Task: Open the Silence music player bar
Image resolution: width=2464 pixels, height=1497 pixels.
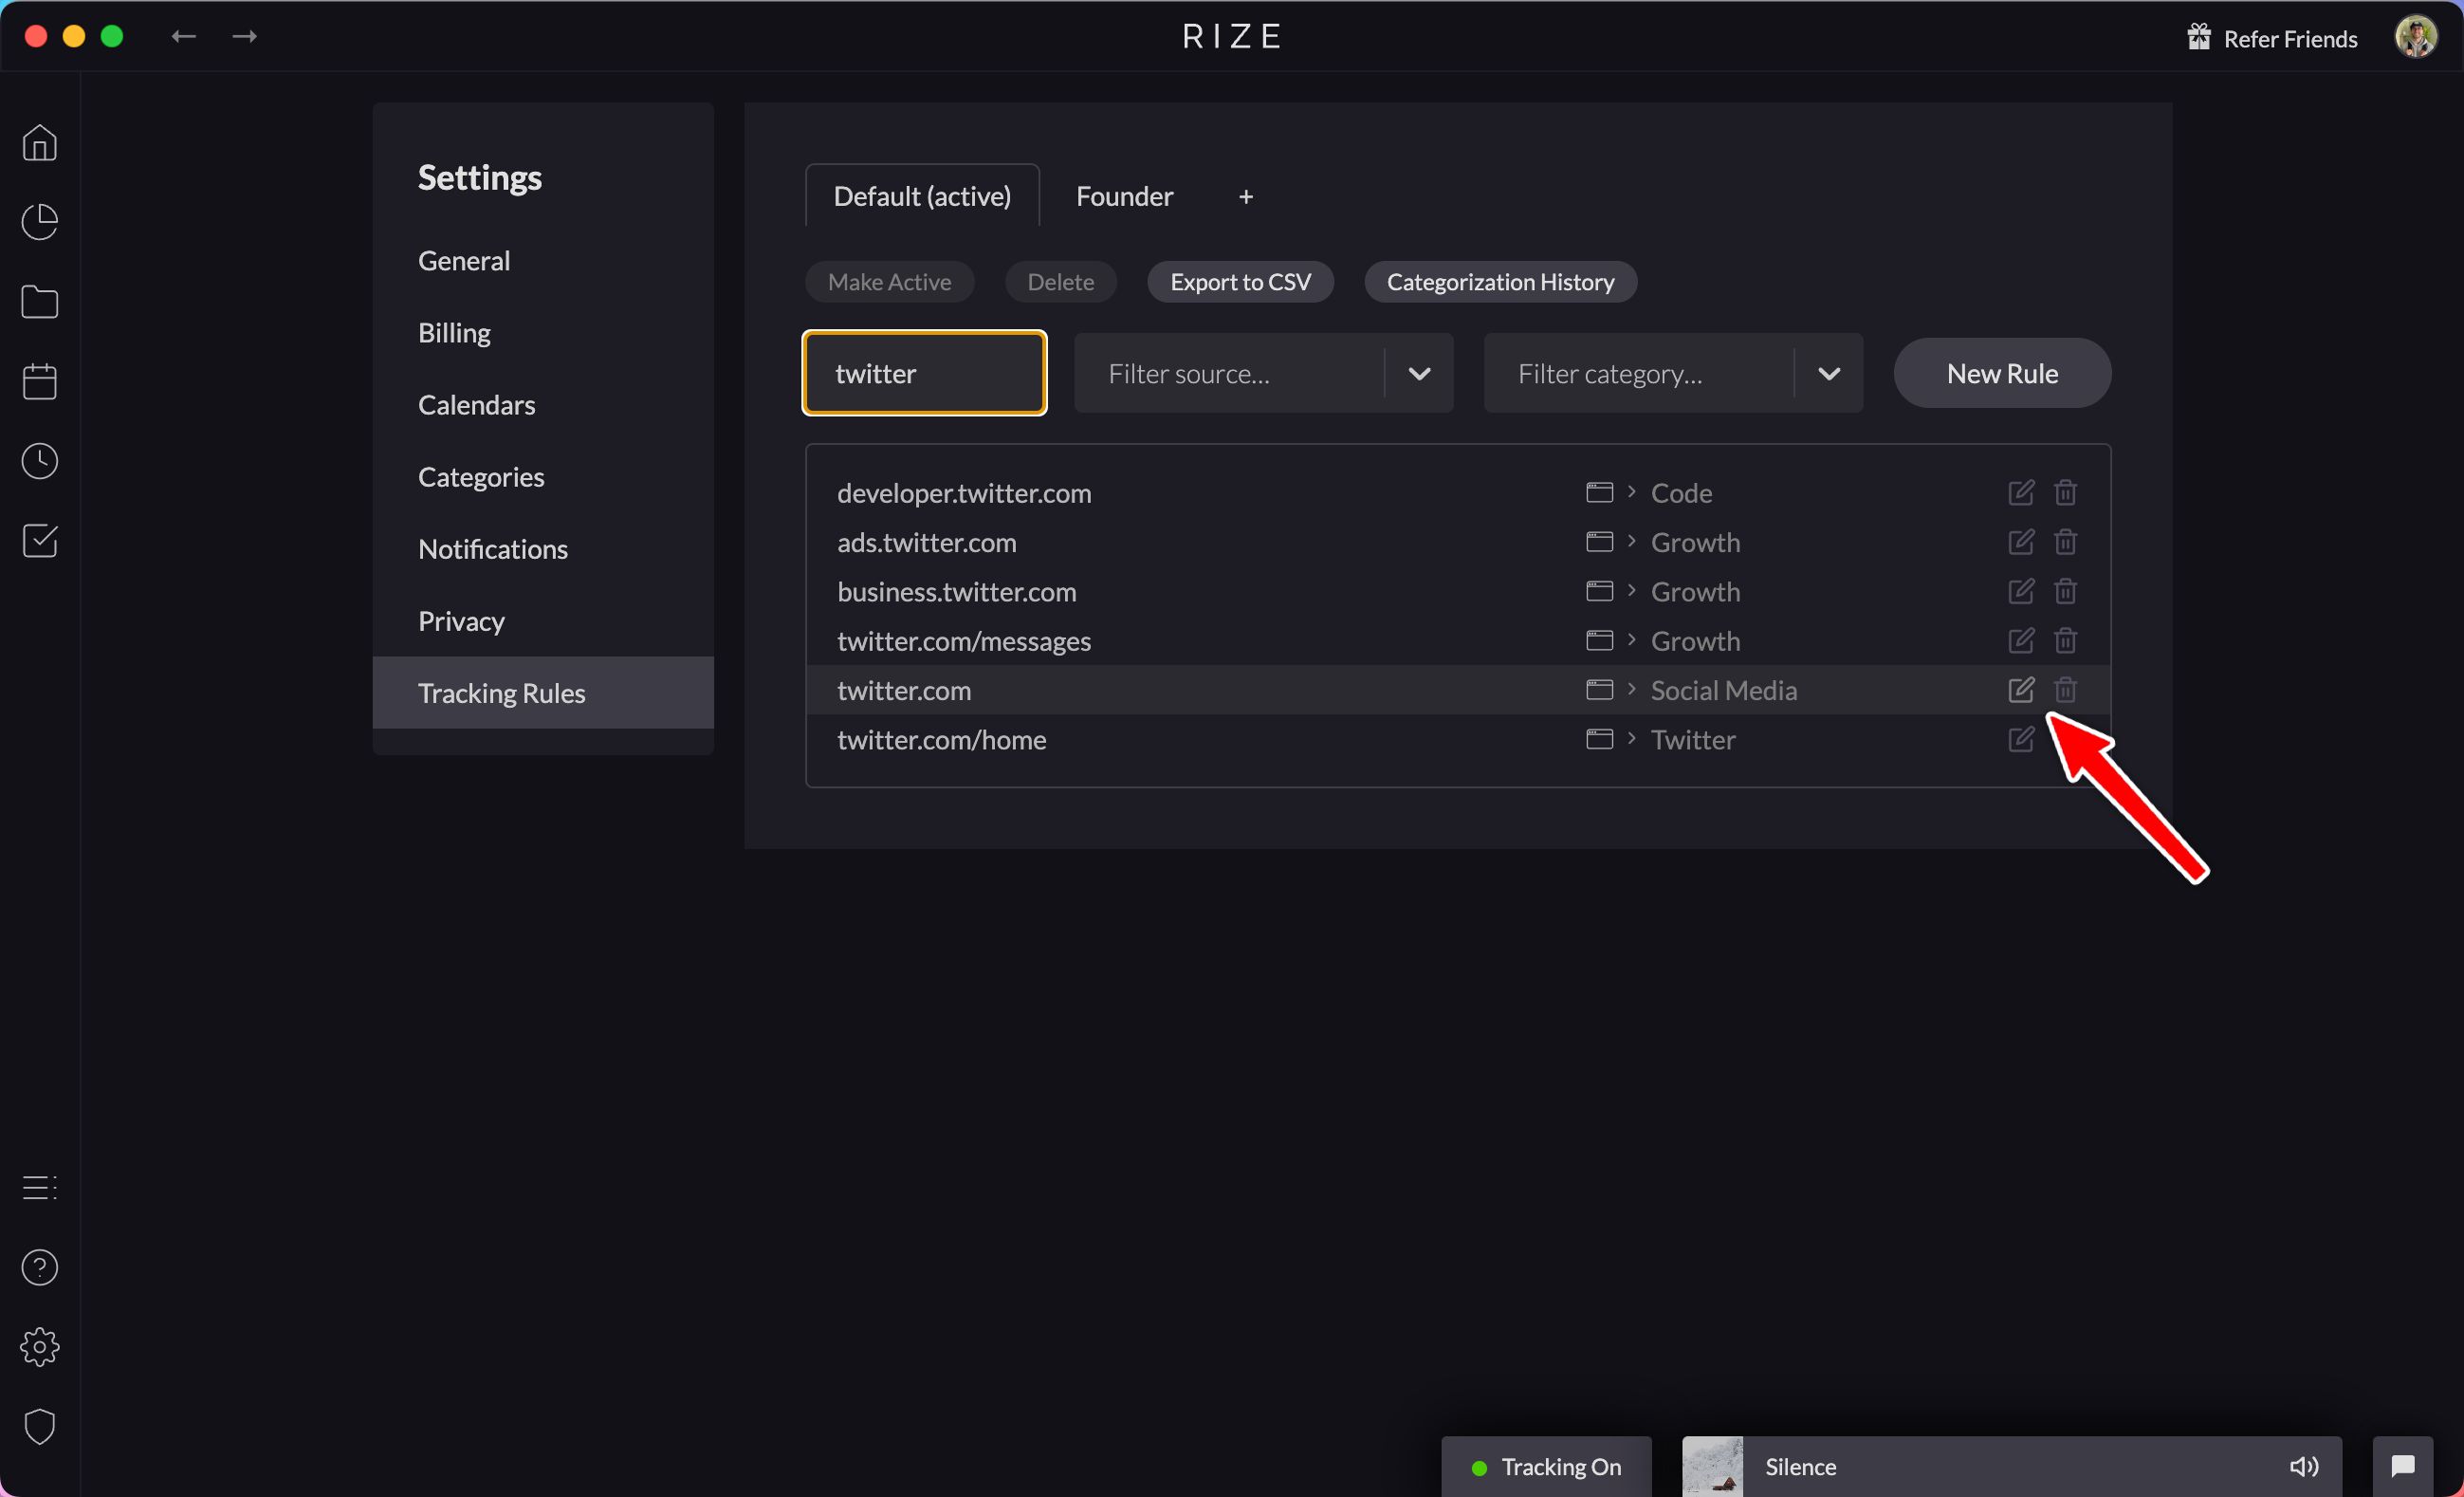Action: [2012, 1466]
